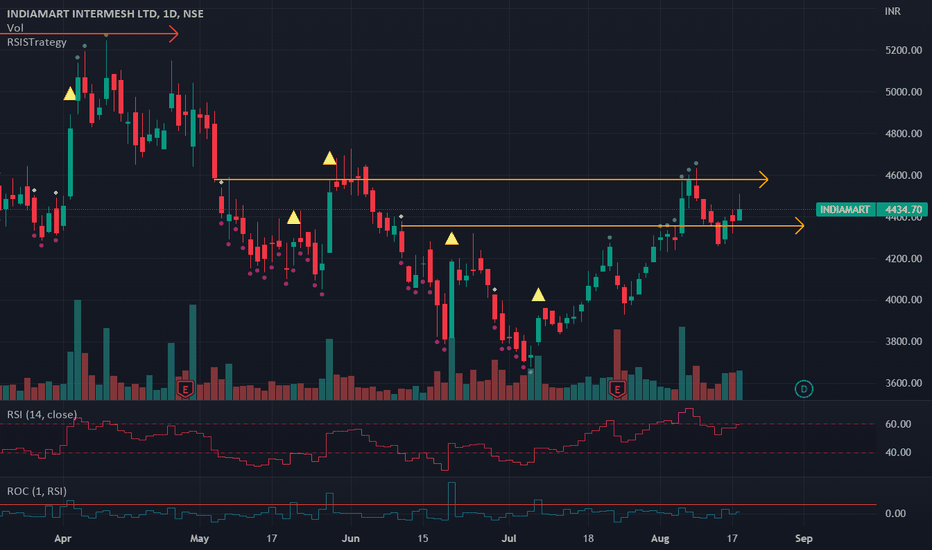This screenshot has height=550, width=932.
Task: Click the Sep date axis label
Action: coord(804,539)
